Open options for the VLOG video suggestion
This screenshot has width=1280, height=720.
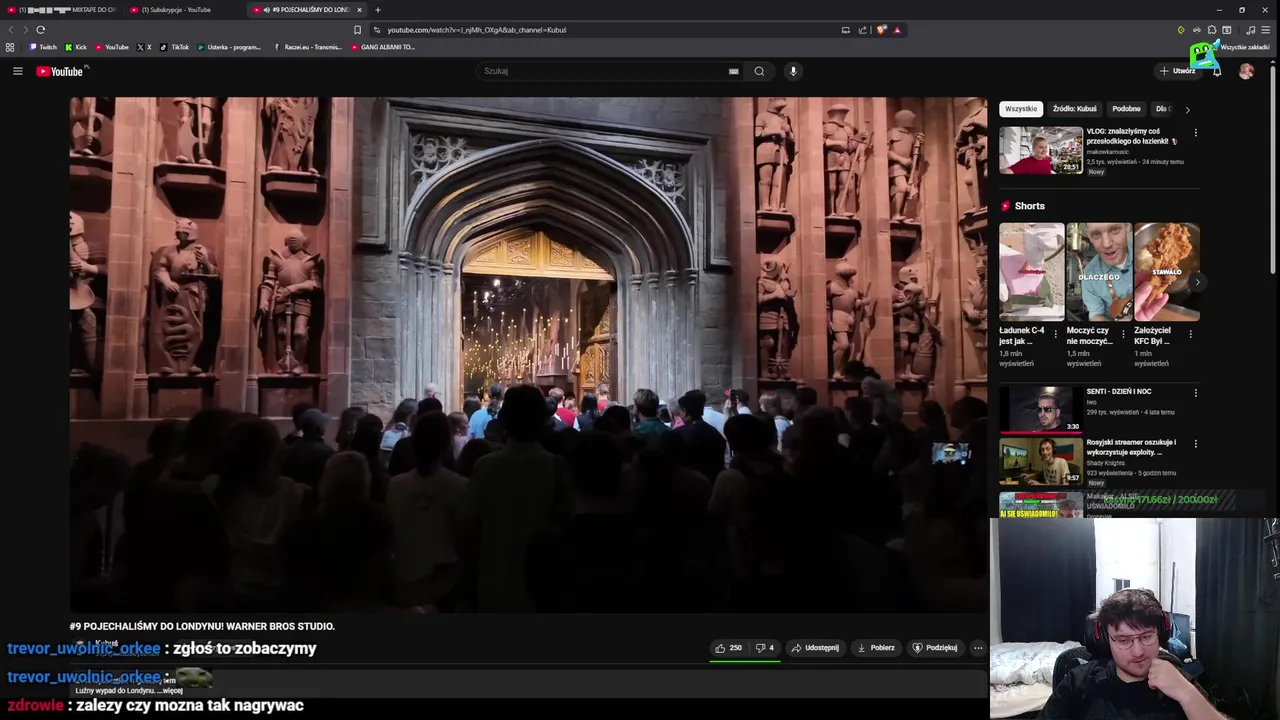(x=1195, y=132)
